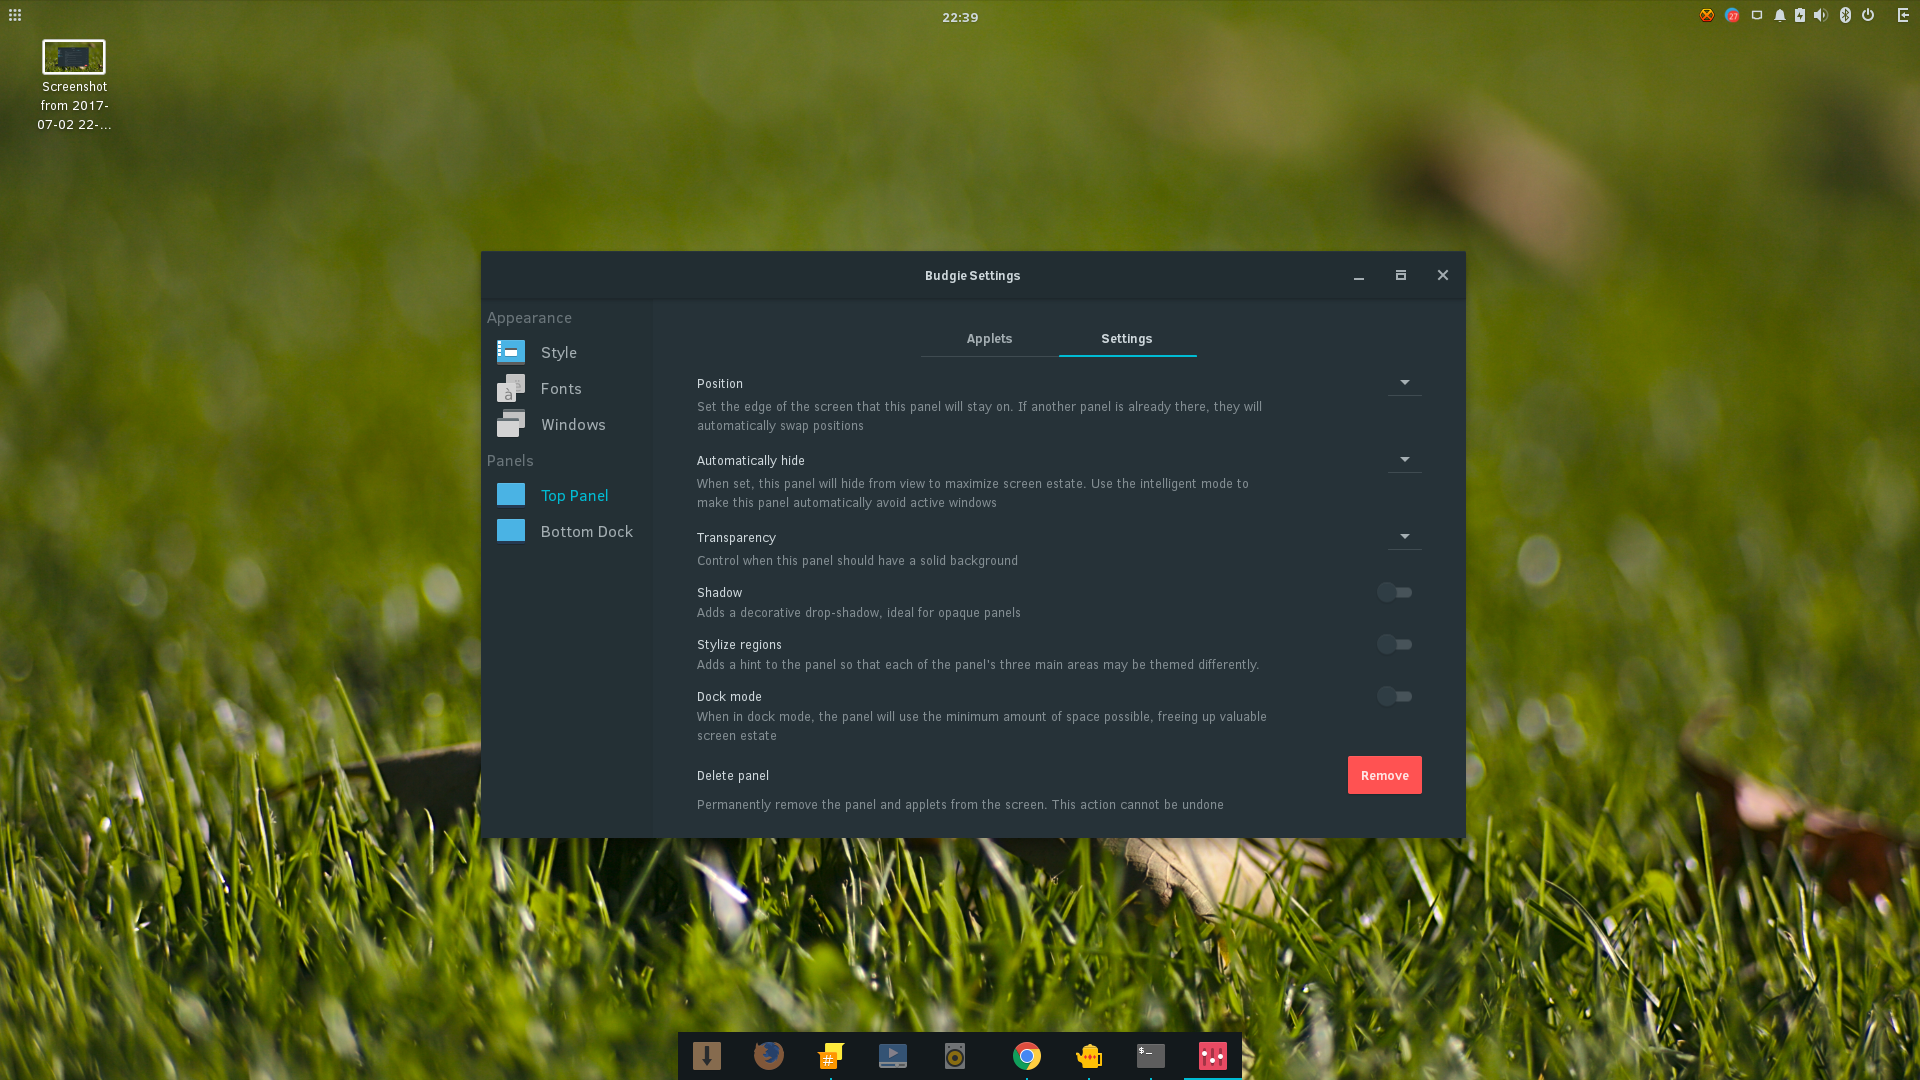Launch the download manager dock icon
The height and width of the screenshot is (1080, 1920).
click(x=707, y=1056)
